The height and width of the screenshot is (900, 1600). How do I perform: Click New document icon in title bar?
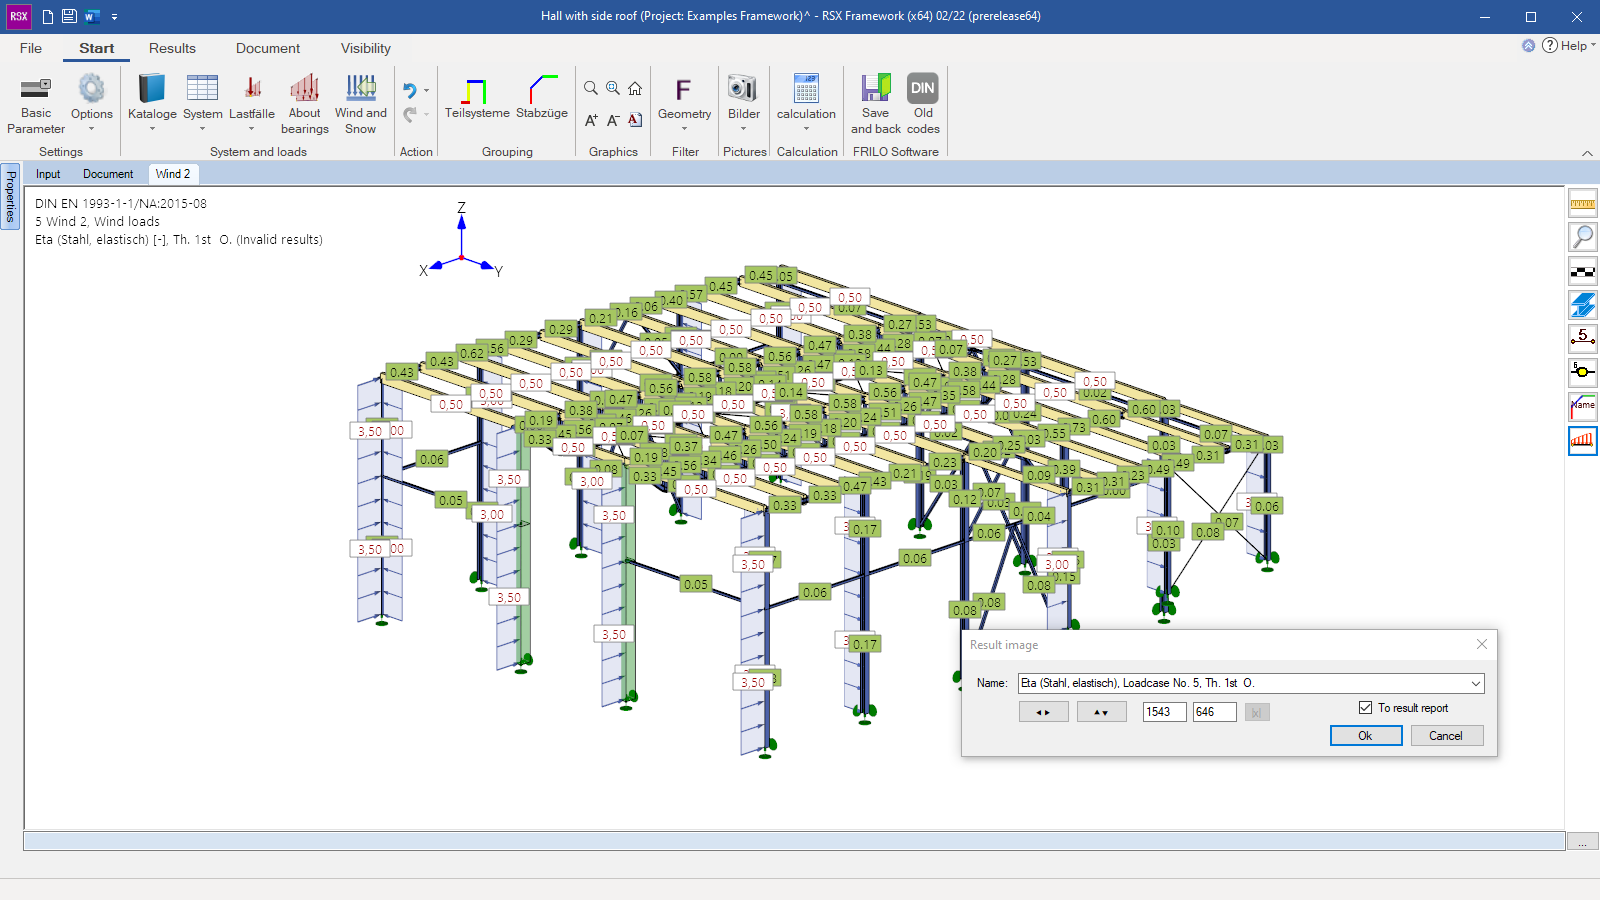click(x=47, y=16)
